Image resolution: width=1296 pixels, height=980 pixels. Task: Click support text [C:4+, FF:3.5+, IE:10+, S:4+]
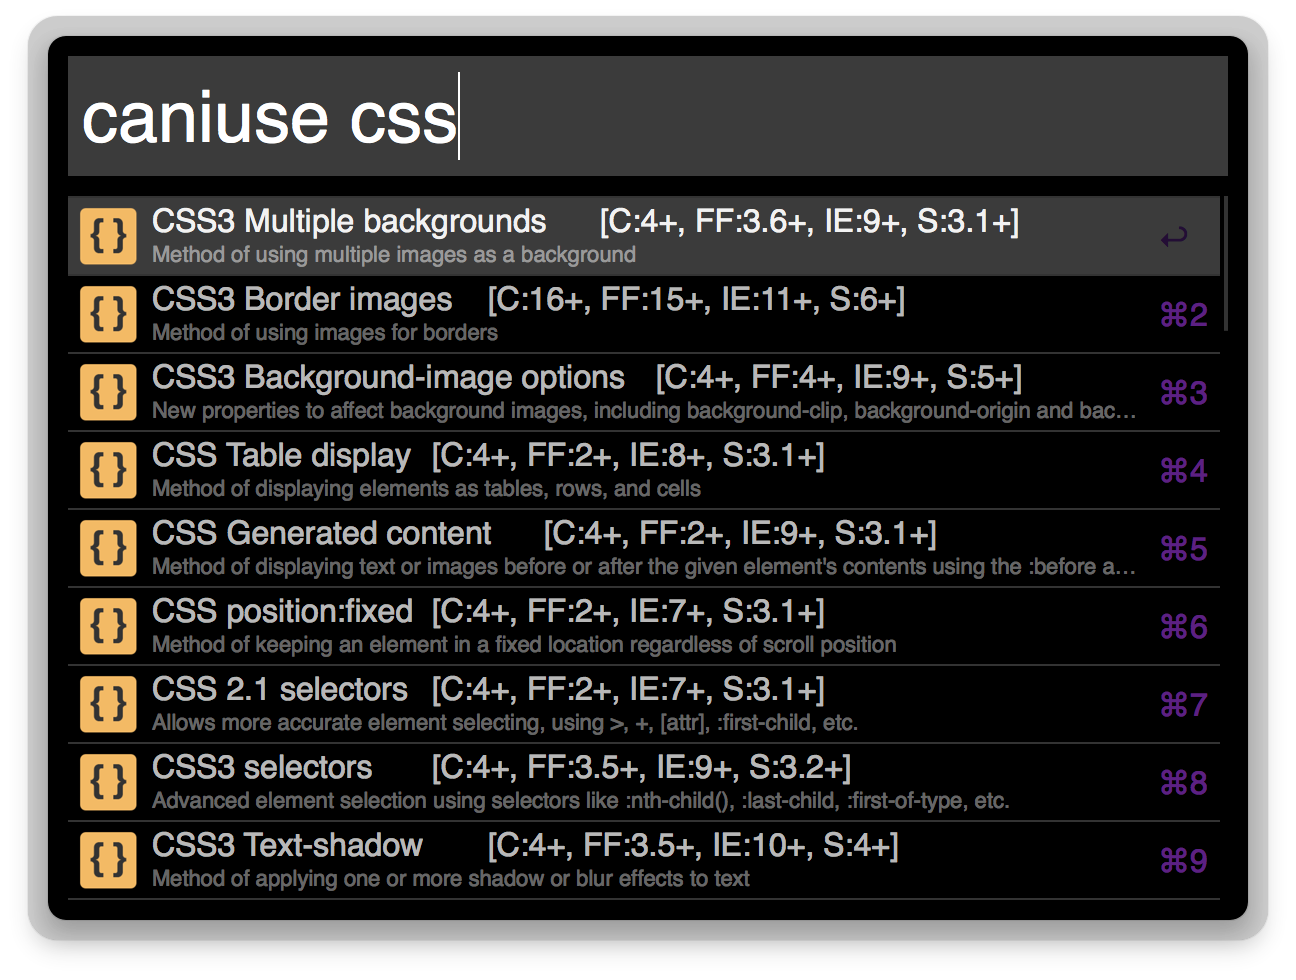point(693,846)
